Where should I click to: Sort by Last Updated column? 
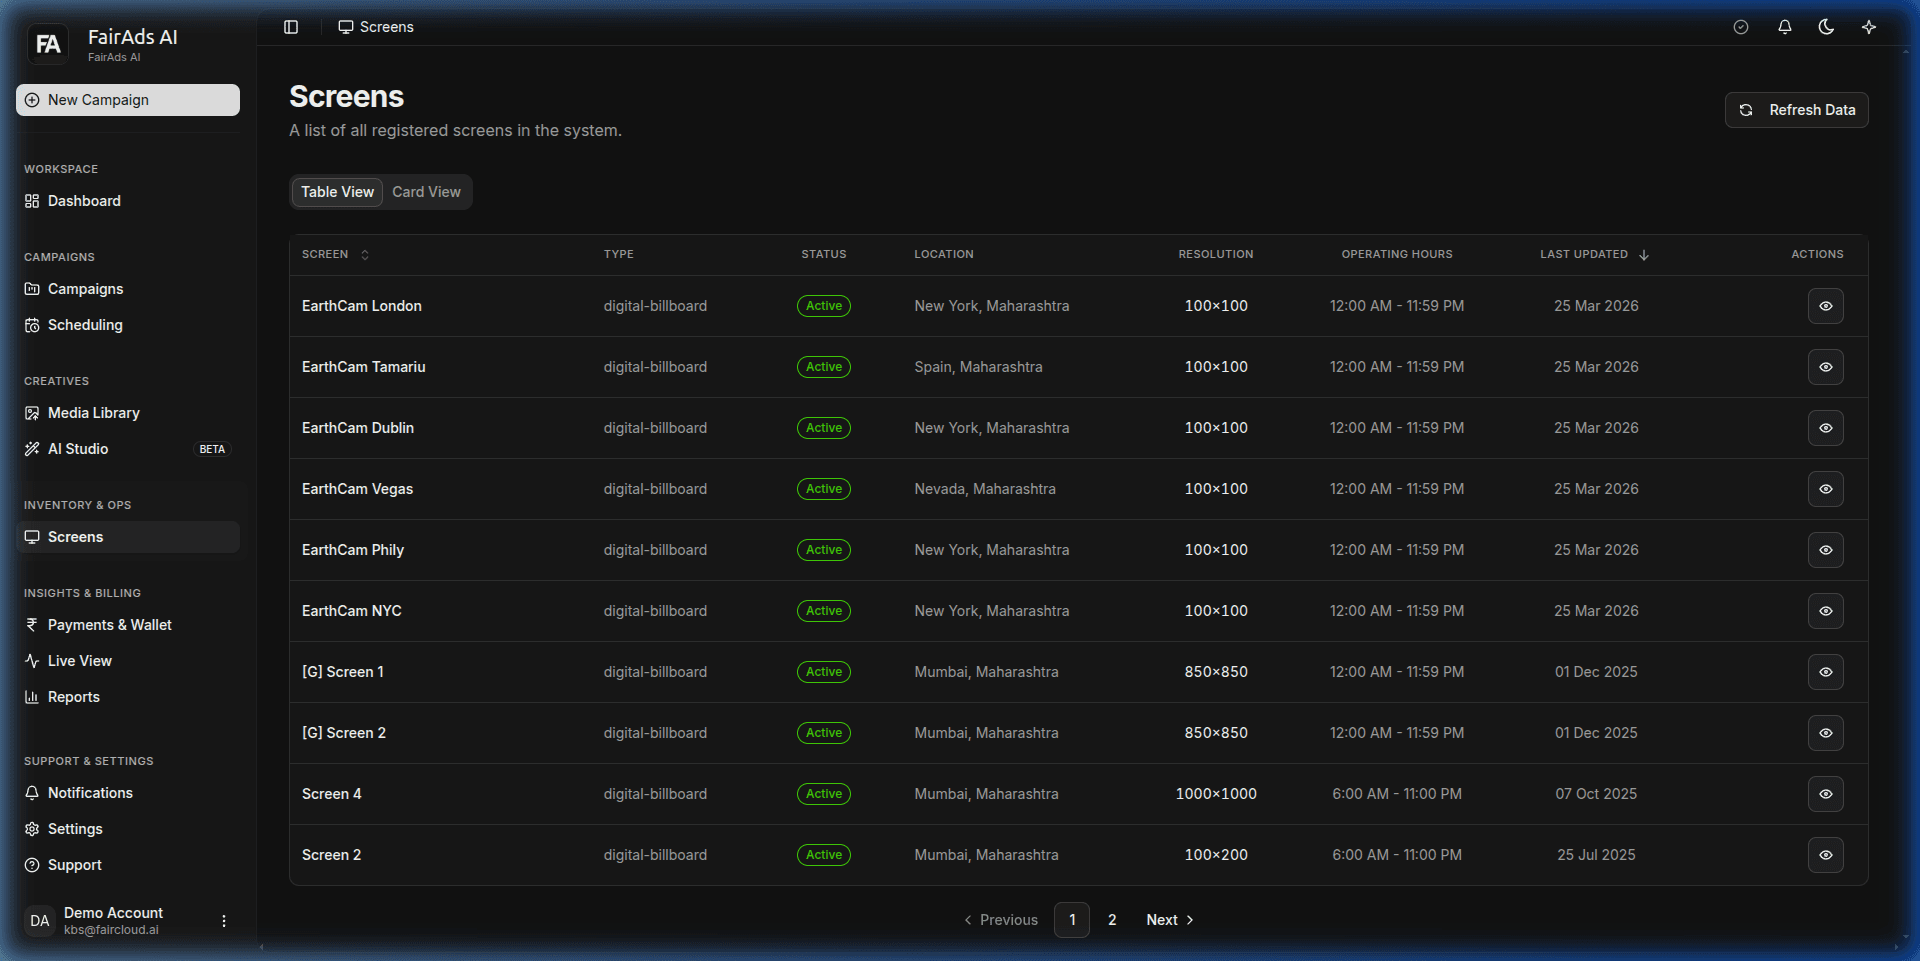[1594, 254]
